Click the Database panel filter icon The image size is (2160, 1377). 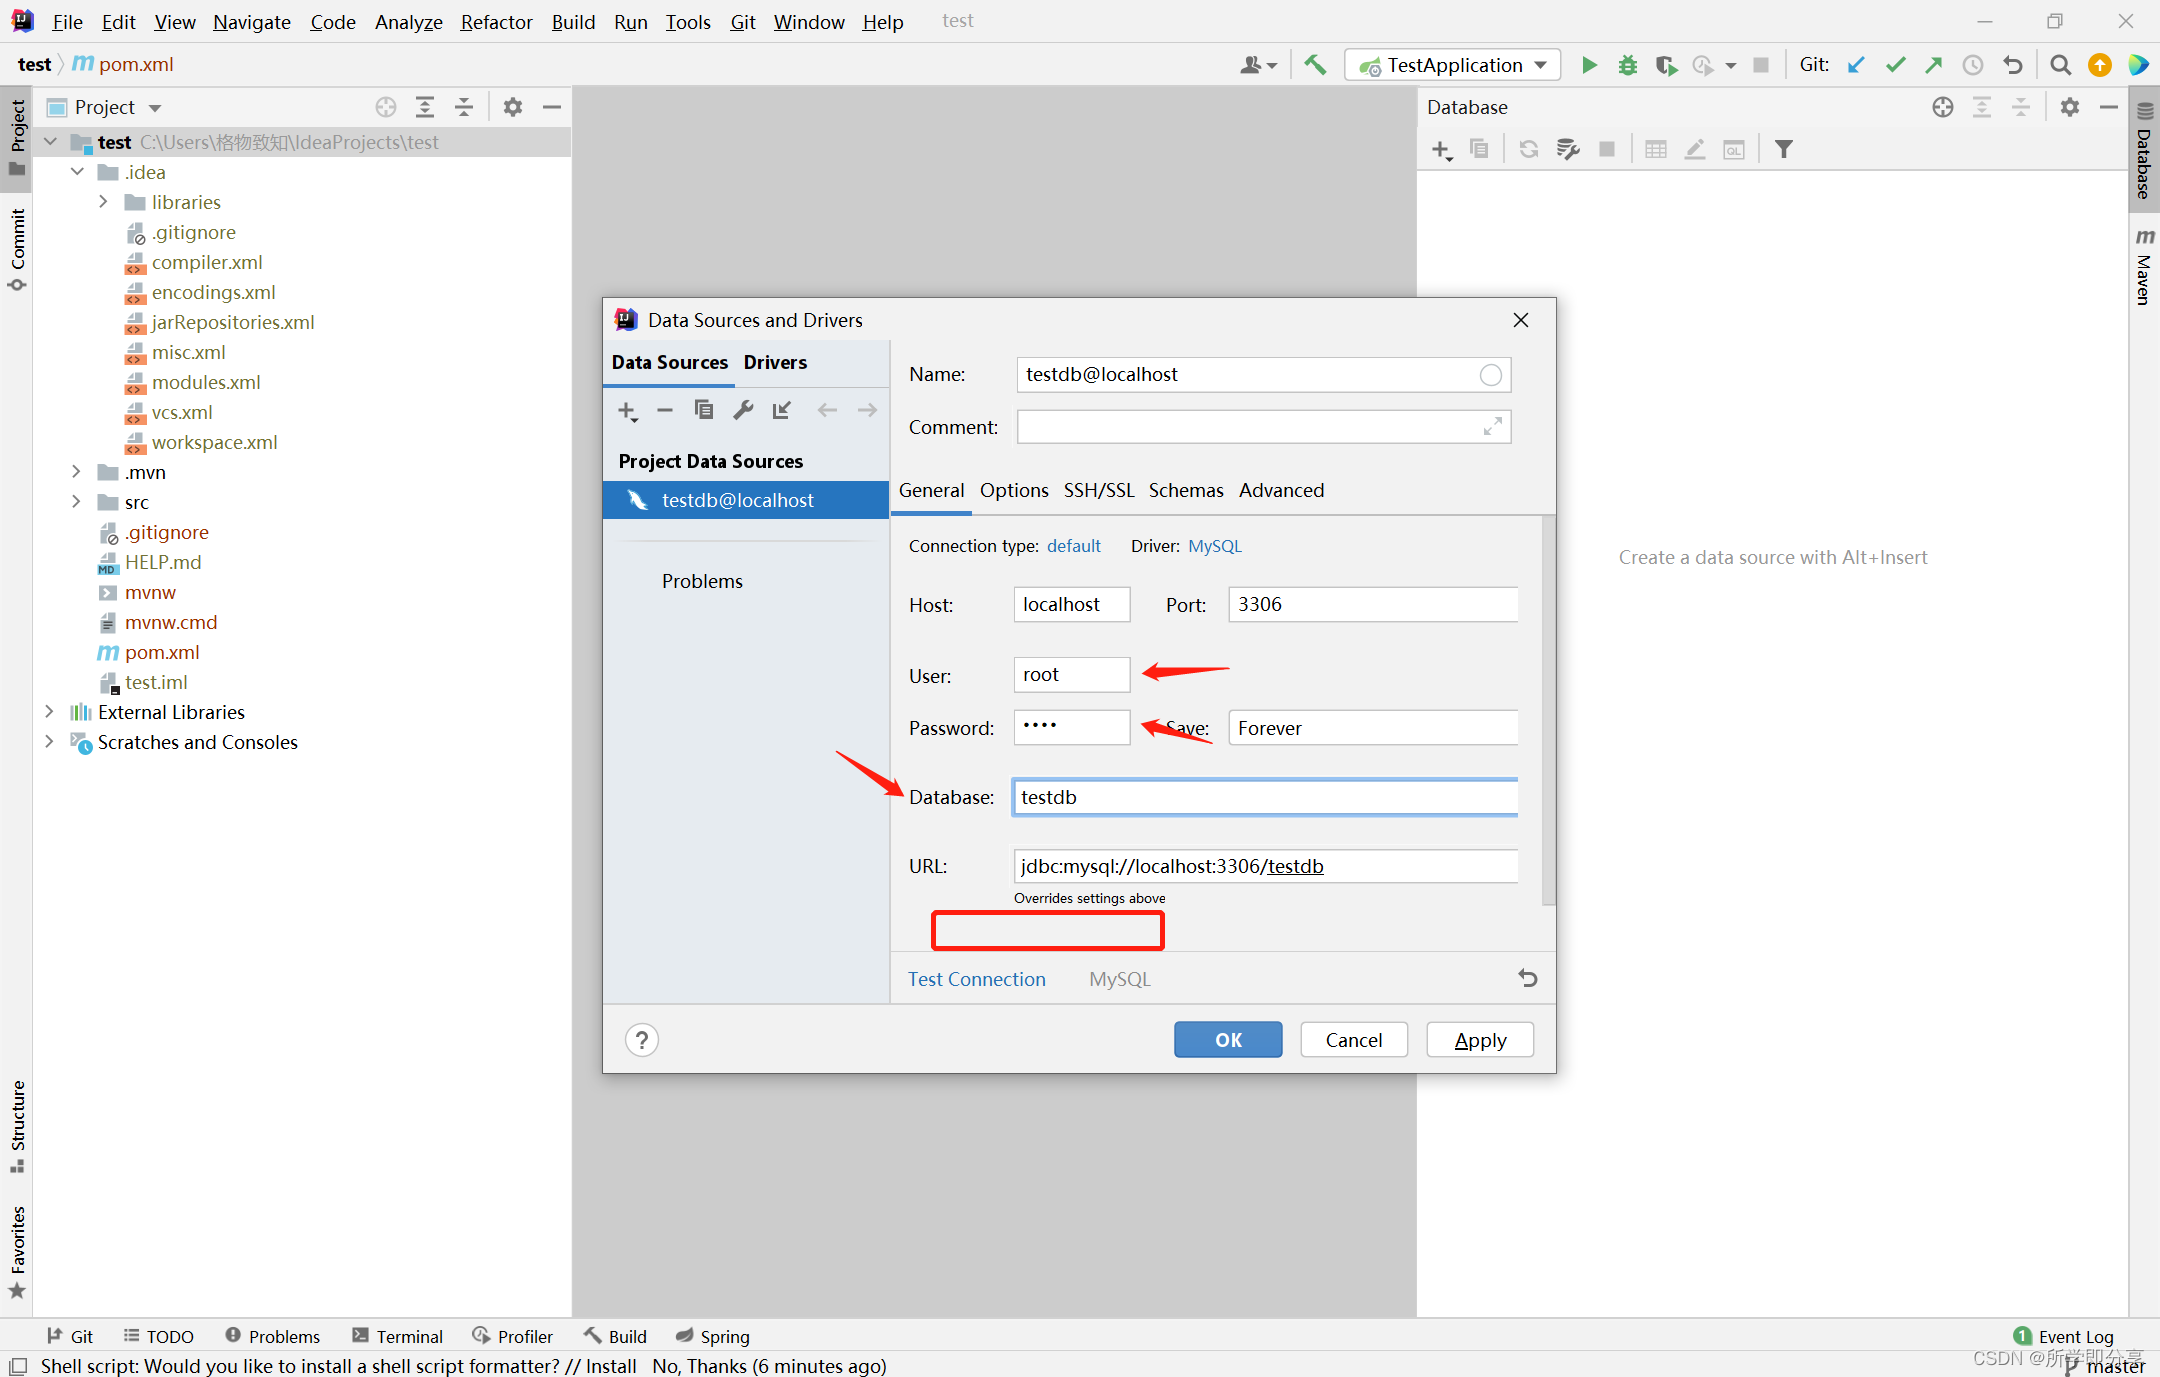1784,149
